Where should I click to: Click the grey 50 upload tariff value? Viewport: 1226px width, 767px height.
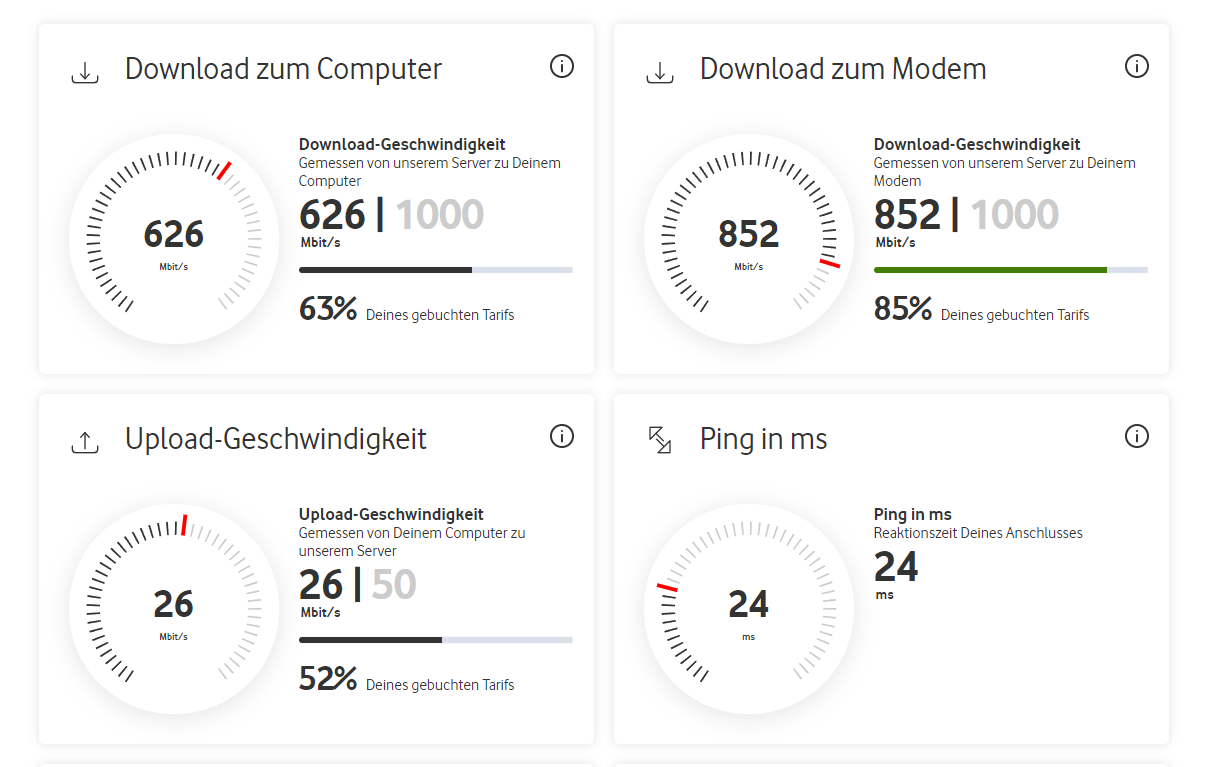click(x=394, y=585)
